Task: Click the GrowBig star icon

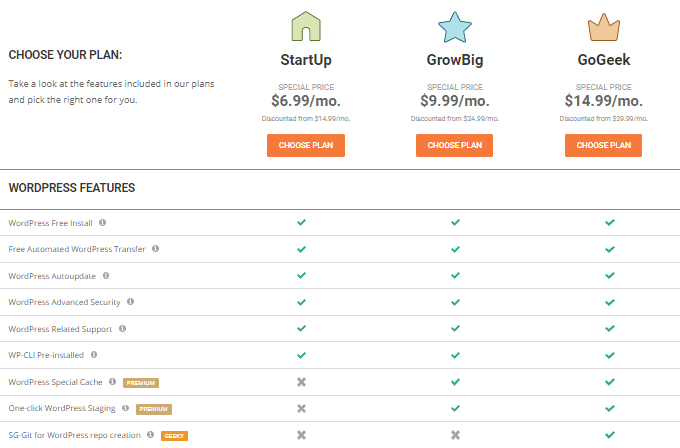Action: [454, 24]
